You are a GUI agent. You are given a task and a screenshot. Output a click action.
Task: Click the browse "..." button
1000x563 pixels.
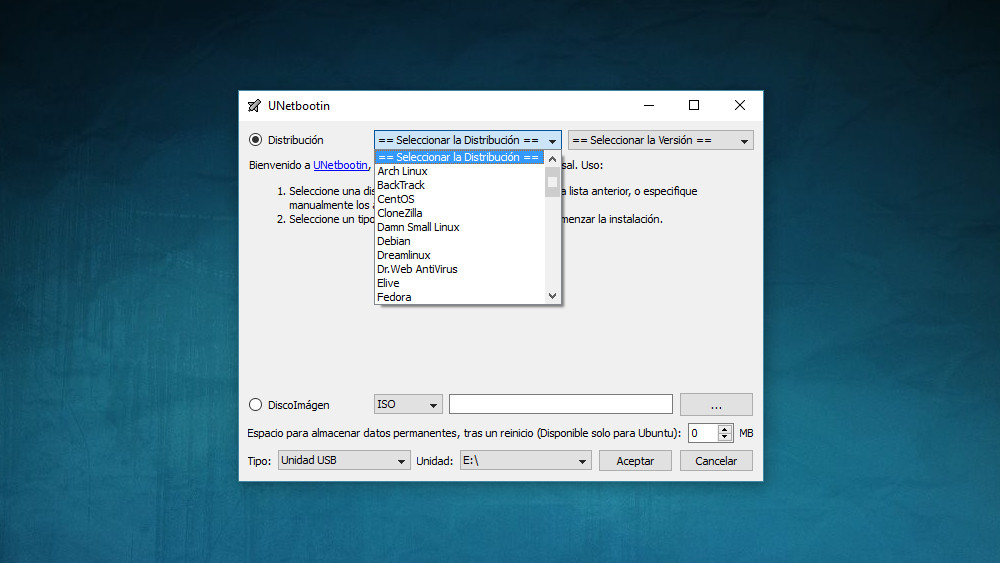tap(716, 404)
